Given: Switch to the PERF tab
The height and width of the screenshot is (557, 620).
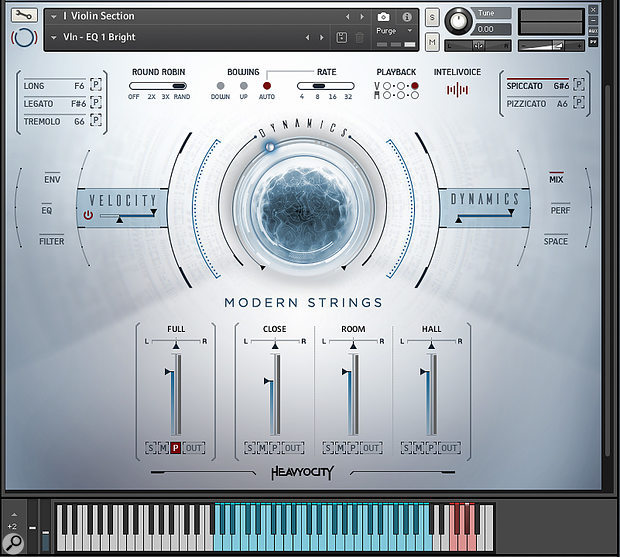Looking at the screenshot, I should coord(561,210).
